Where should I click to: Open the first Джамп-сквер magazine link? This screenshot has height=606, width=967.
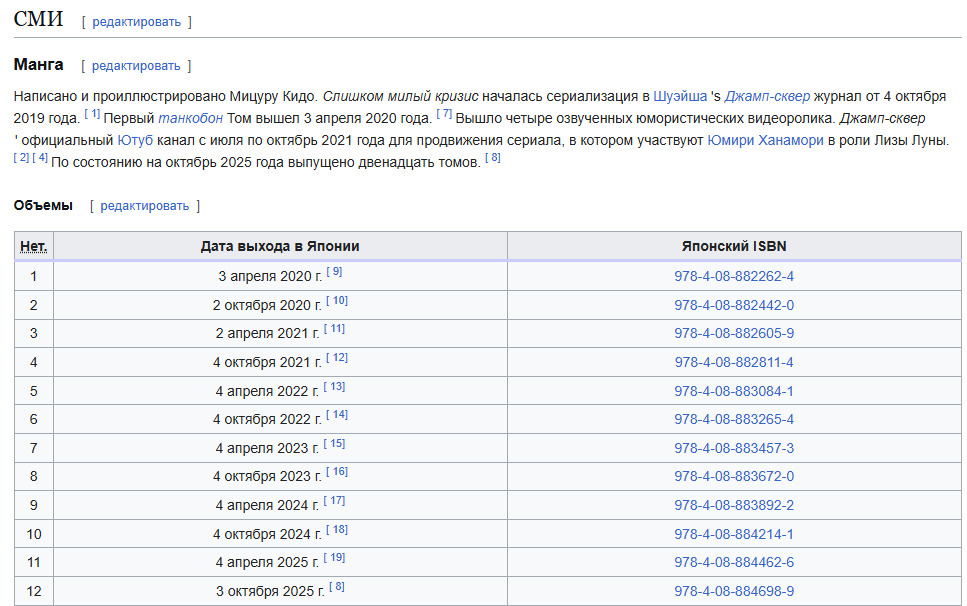point(765,97)
